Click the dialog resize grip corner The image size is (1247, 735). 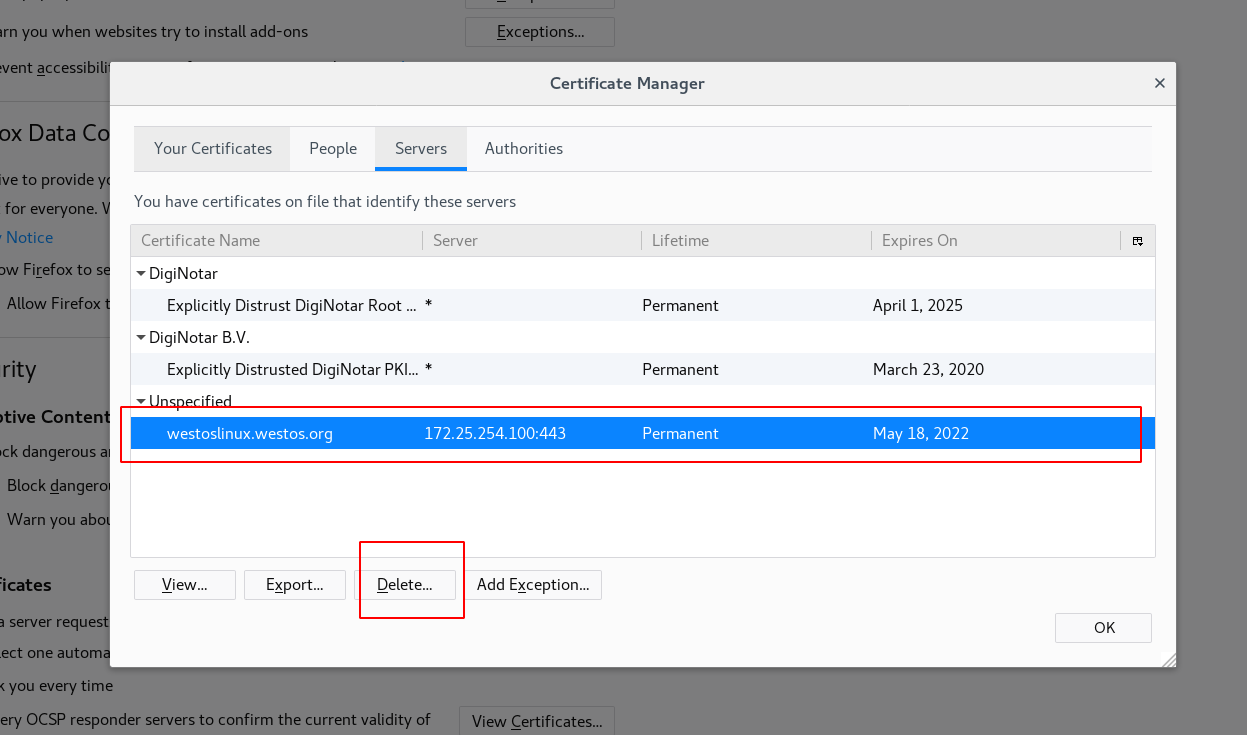click(x=1166, y=659)
